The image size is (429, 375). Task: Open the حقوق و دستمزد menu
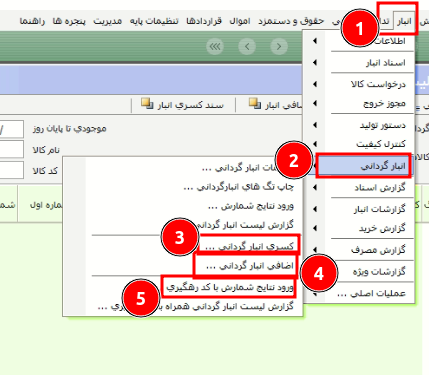coord(291,21)
